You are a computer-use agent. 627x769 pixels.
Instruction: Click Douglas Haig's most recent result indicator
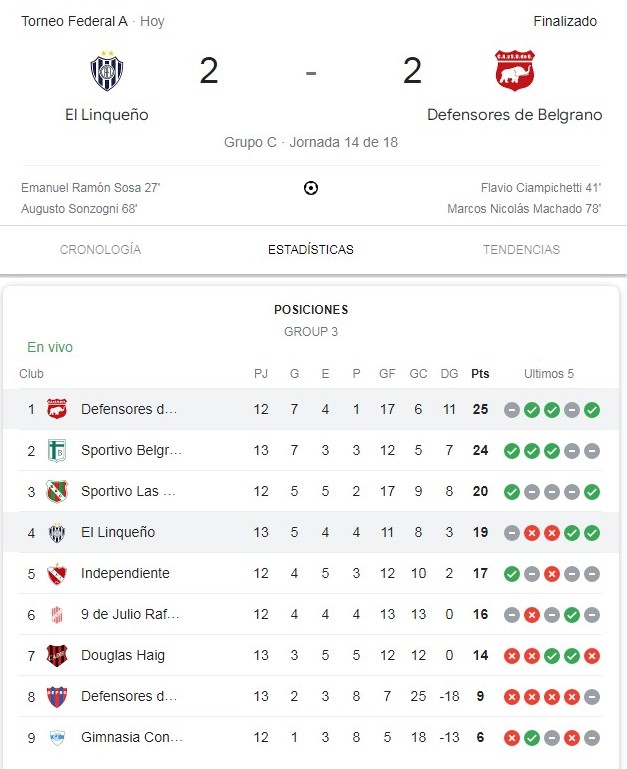click(592, 655)
